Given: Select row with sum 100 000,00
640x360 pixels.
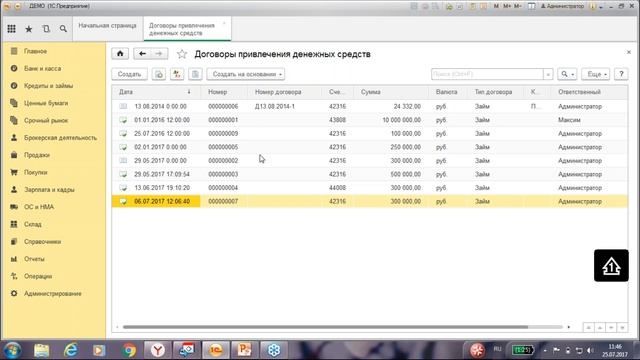Looking at the screenshot, I should [x=370, y=133].
